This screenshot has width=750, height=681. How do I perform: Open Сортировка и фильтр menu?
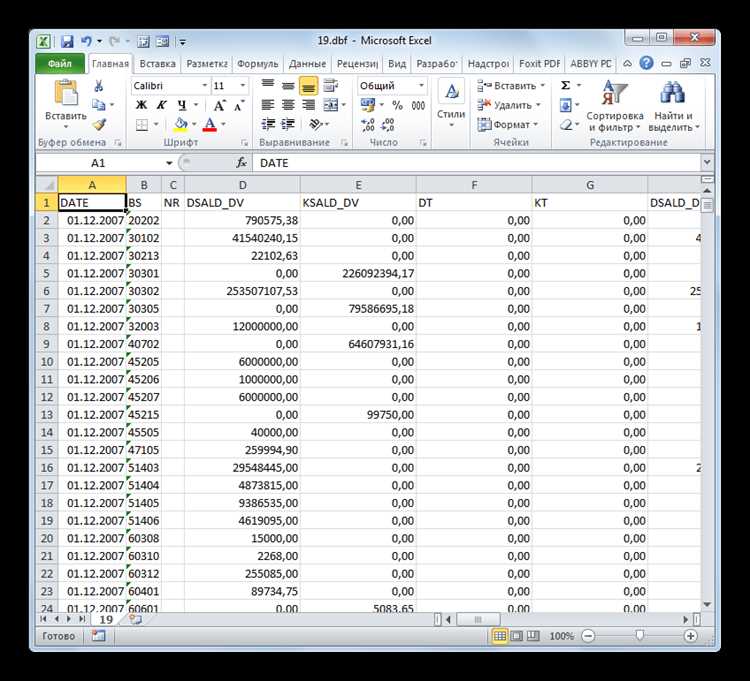click(615, 106)
